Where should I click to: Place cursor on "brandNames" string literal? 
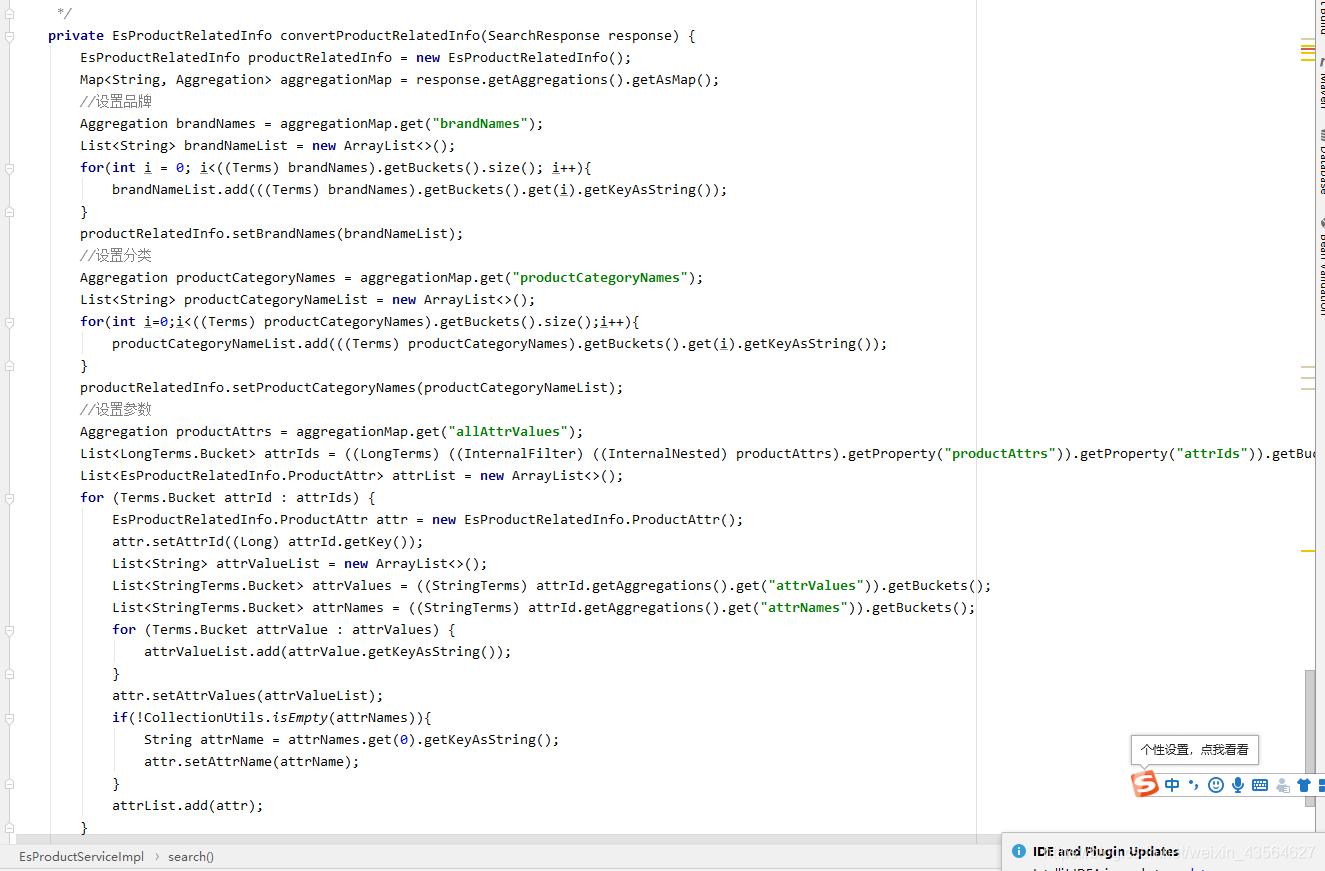pos(479,124)
